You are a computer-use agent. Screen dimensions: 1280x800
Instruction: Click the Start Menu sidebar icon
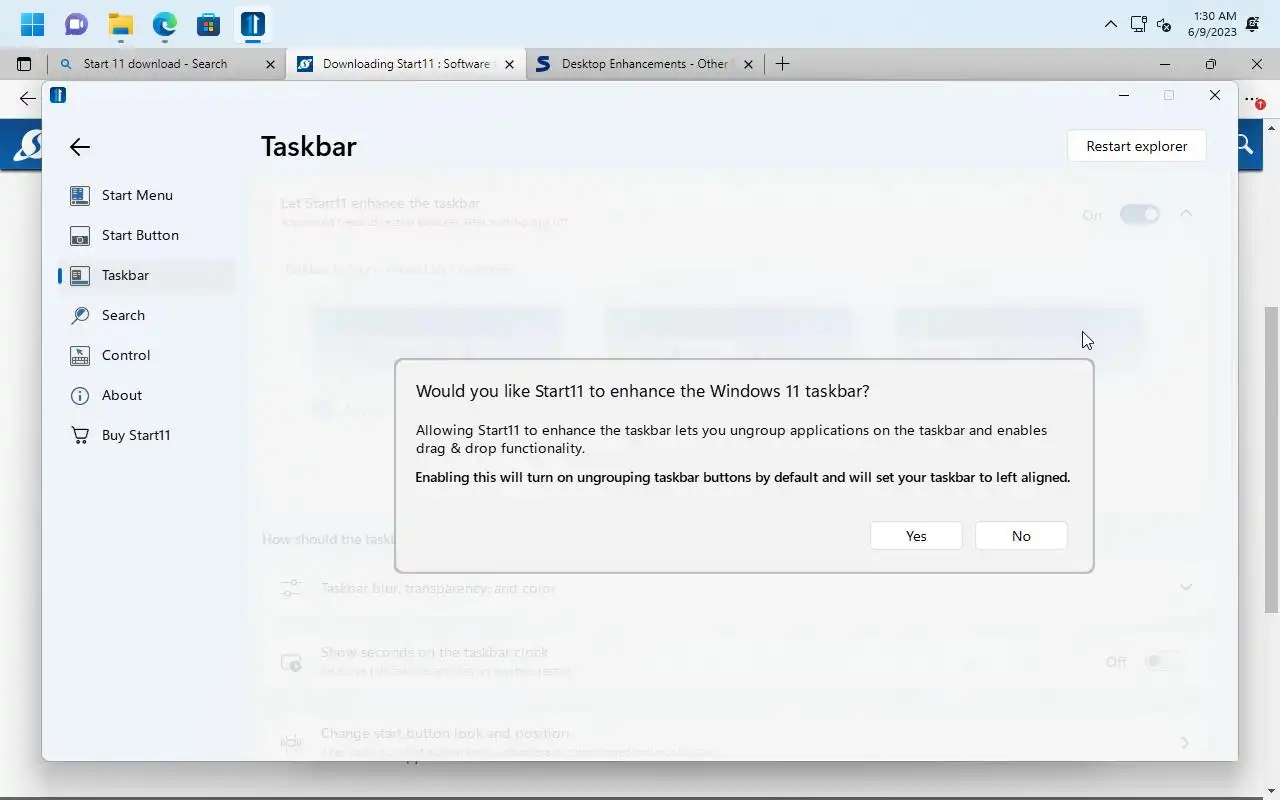point(80,195)
